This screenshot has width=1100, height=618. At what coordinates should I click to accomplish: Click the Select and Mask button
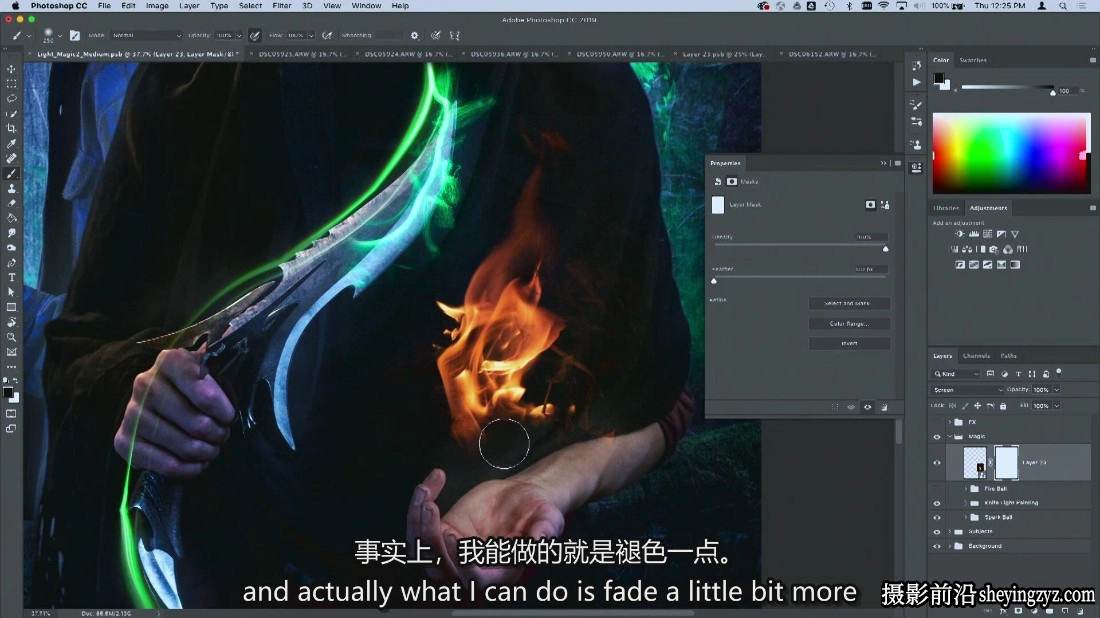[x=849, y=304]
